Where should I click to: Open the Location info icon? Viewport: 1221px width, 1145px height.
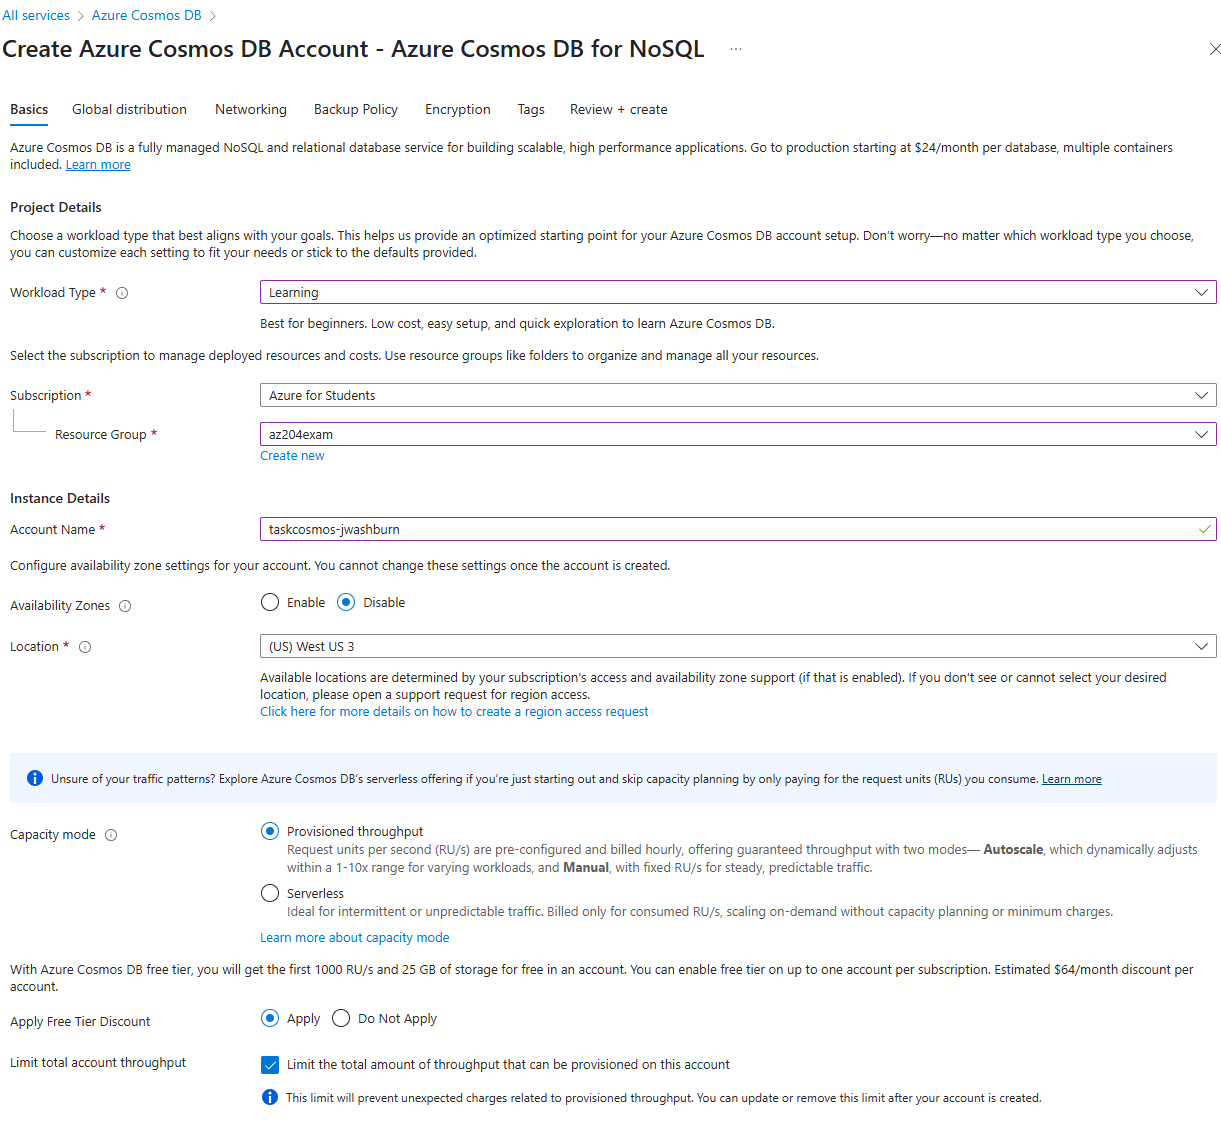tap(85, 647)
